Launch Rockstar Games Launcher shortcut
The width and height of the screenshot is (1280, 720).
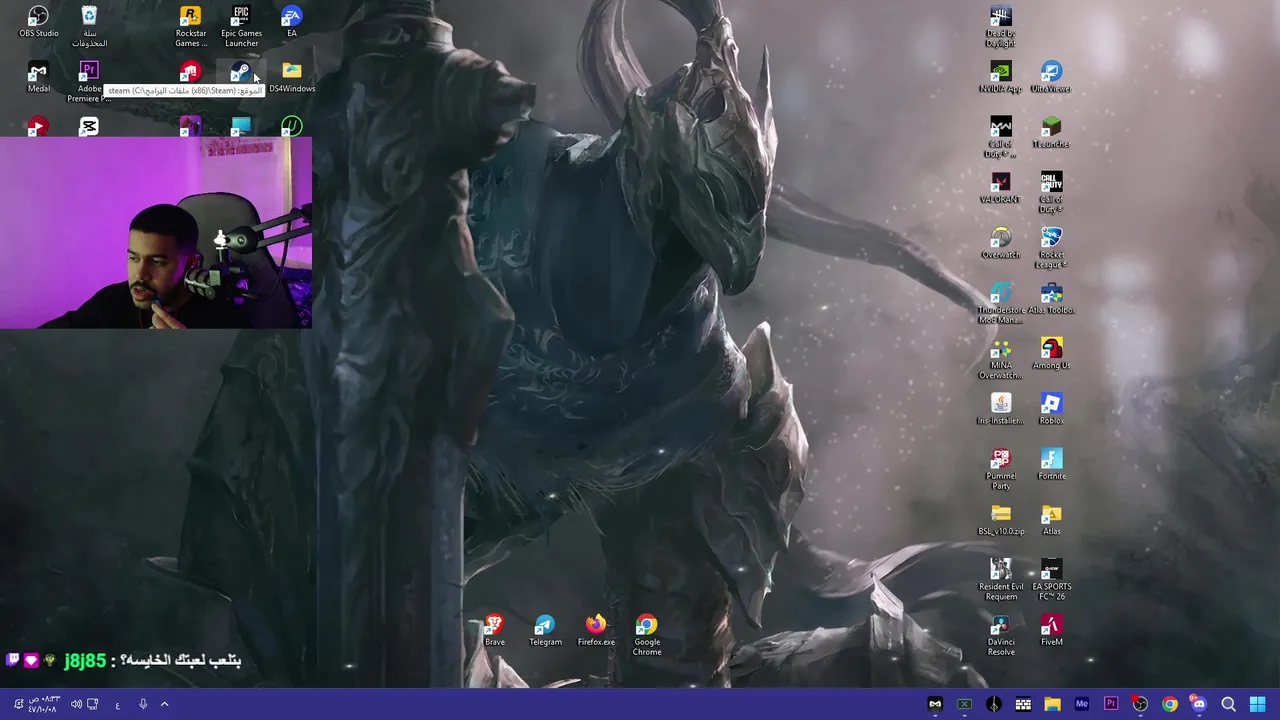190,26
